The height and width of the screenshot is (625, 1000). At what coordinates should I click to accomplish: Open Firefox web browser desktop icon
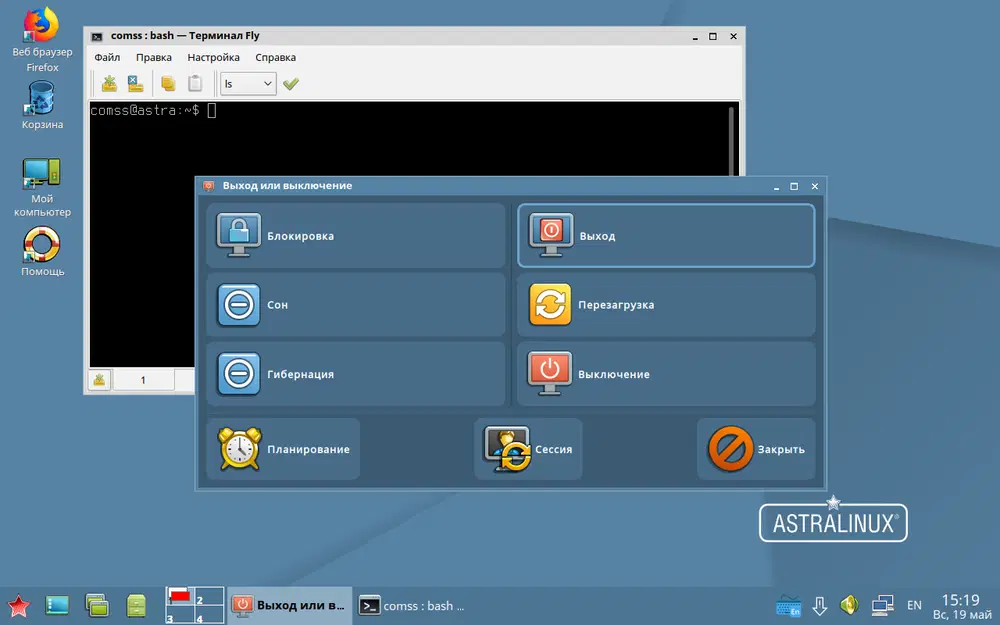tap(42, 40)
